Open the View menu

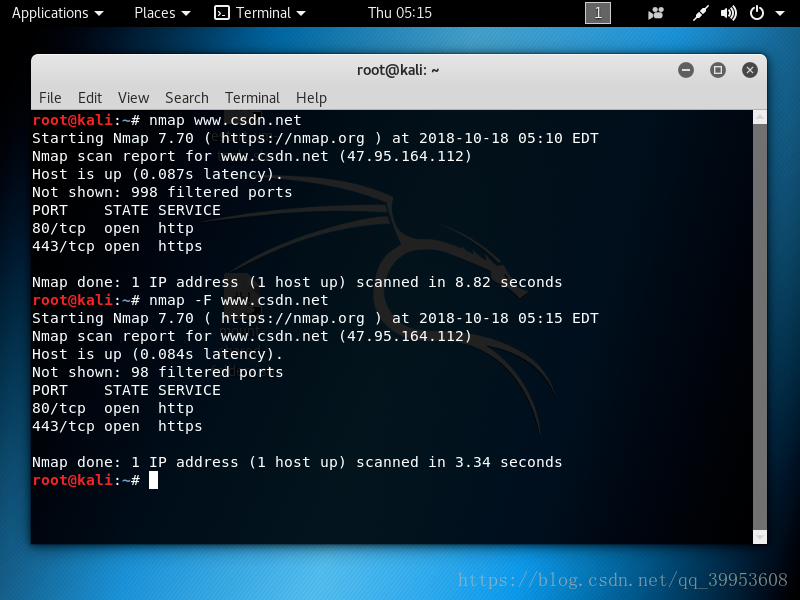click(x=133, y=97)
